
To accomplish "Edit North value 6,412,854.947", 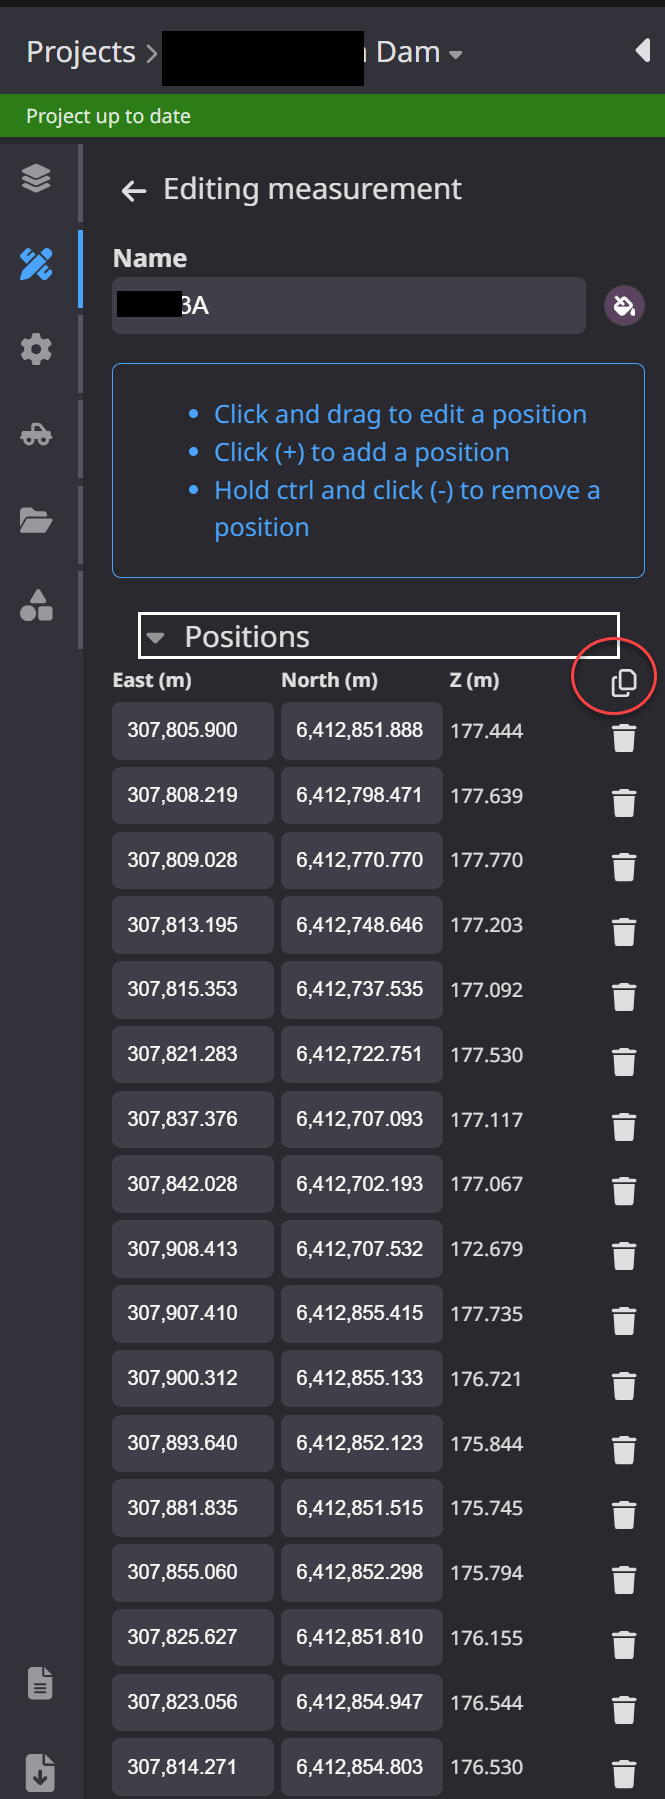I will coord(361,1702).
